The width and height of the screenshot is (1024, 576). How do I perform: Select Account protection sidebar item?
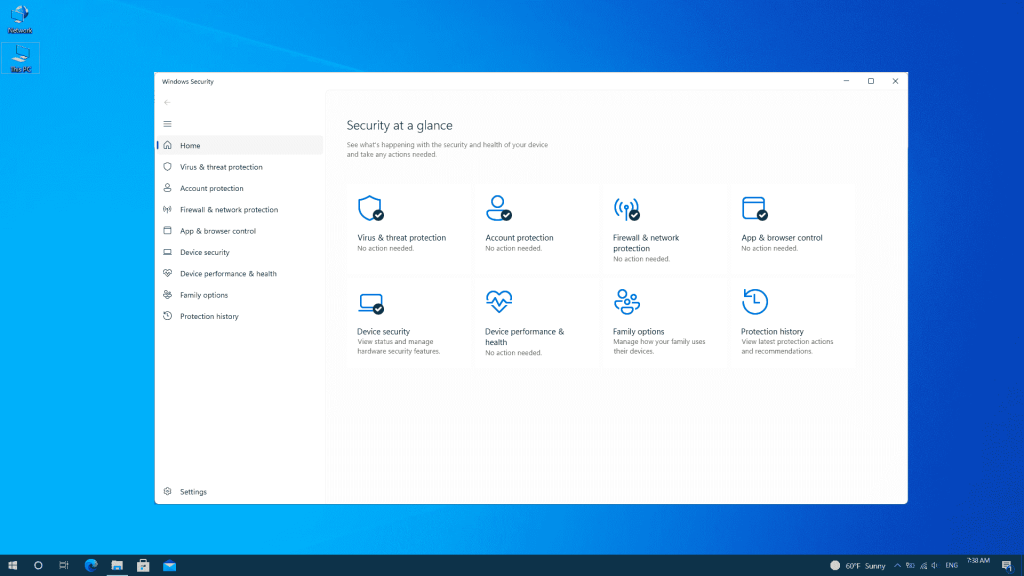[240, 188]
